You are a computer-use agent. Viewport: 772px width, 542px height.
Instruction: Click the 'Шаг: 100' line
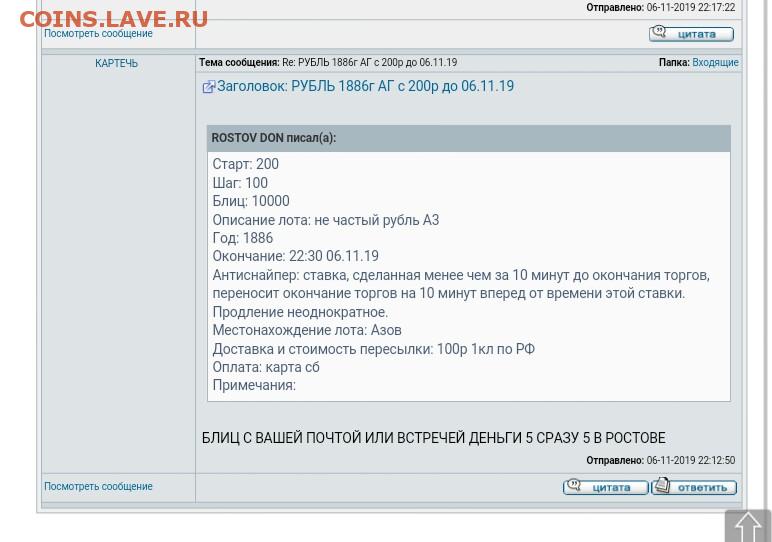[x=240, y=183]
